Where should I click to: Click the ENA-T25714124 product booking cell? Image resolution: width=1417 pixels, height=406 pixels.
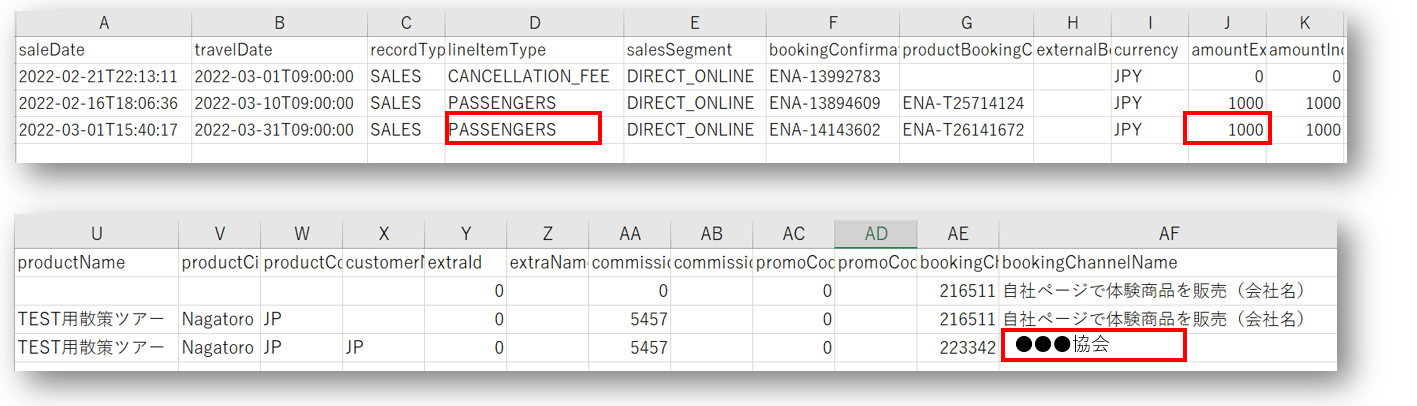coord(965,103)
